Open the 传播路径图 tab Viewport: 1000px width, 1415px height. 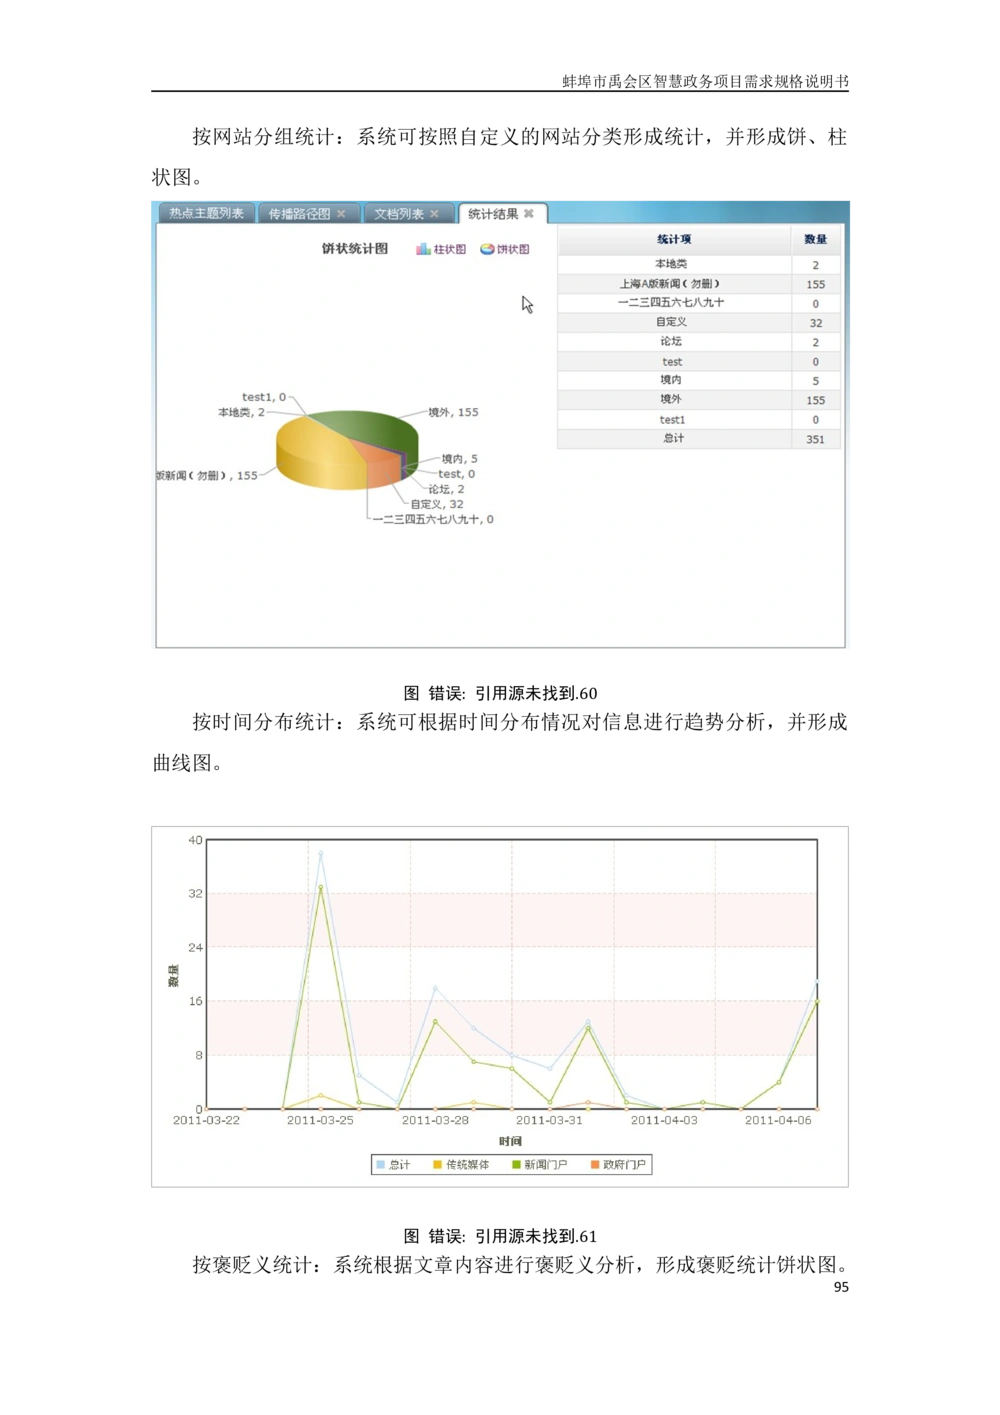pos(300,212)
